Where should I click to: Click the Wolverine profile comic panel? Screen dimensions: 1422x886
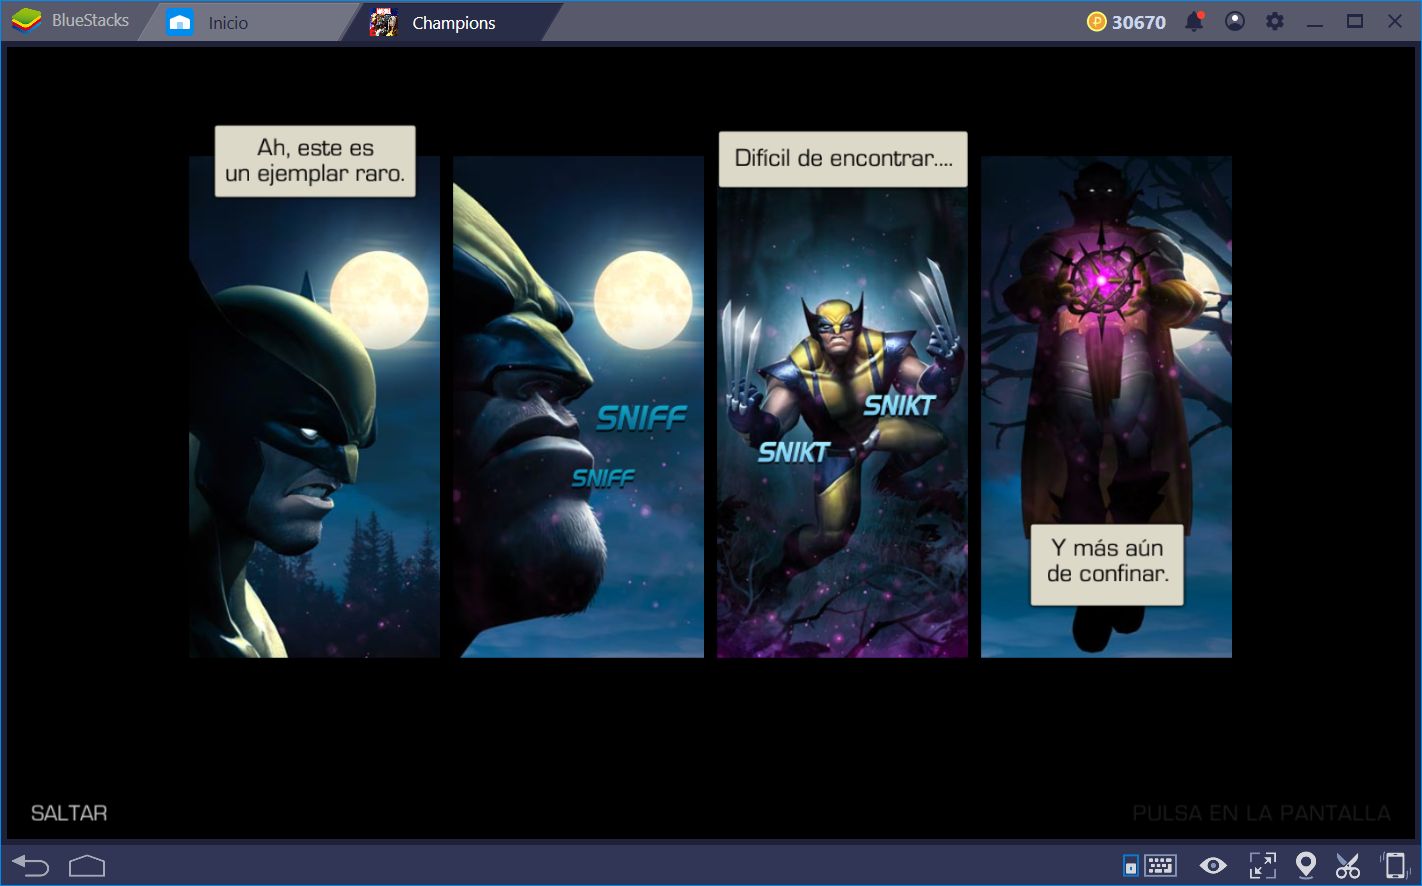[314, 406]
